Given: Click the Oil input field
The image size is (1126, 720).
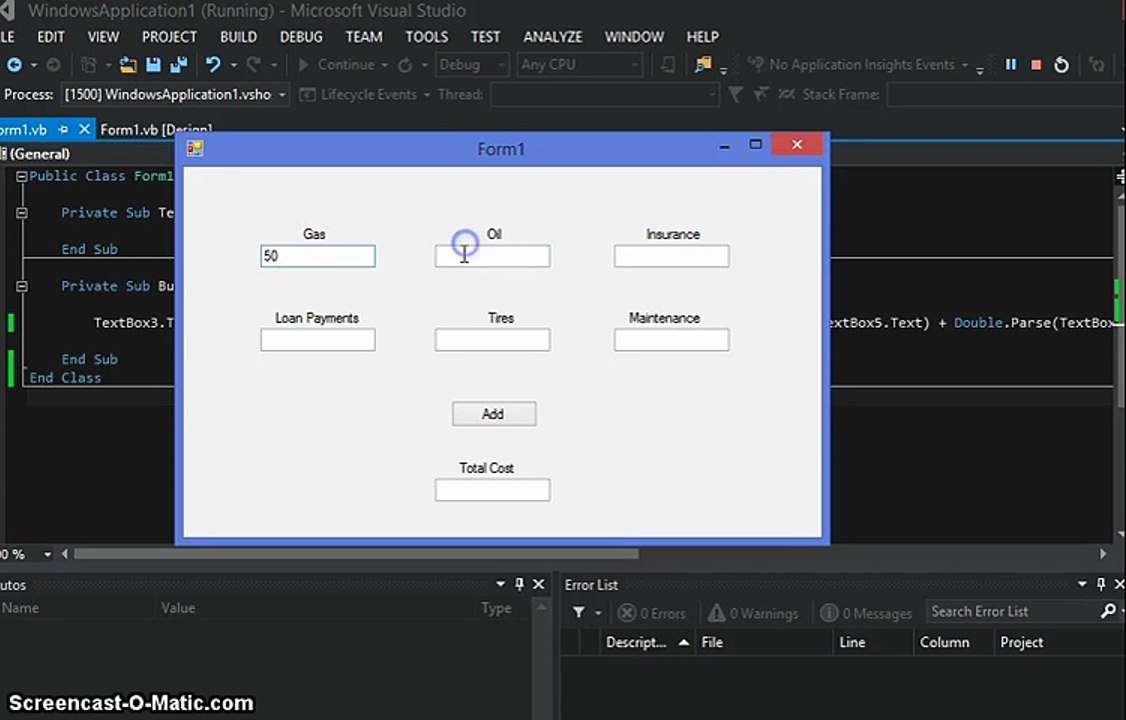Looking at the screenshot, I should [x=493, y=256].
